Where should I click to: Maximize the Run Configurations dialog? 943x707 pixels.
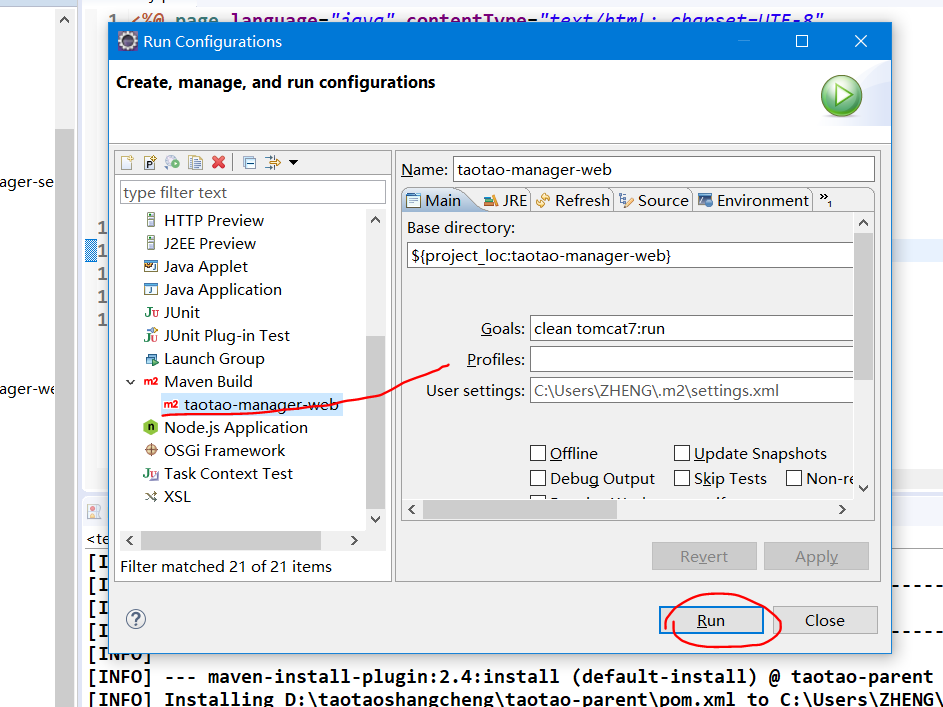click(x=802, y=41)
